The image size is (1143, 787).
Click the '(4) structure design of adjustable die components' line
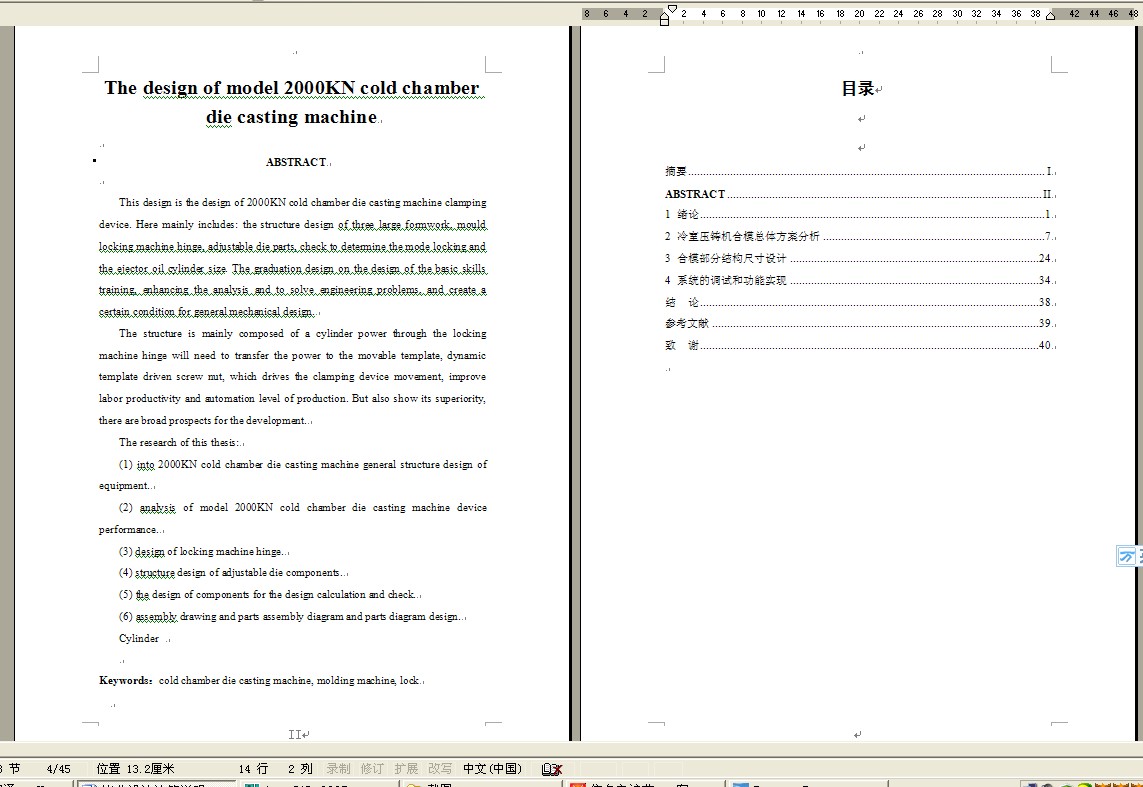230,573
